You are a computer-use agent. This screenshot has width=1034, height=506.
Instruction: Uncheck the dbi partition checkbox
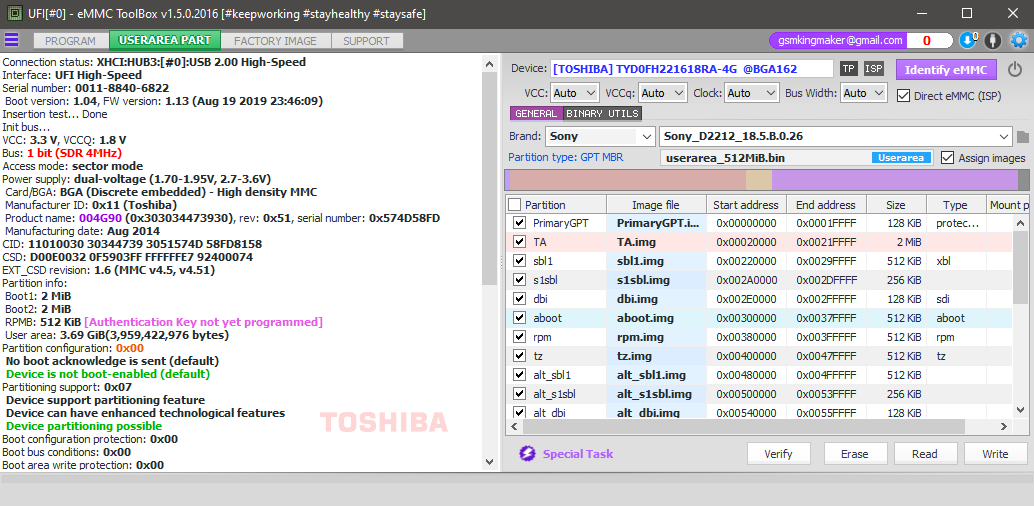coord(519,299)
